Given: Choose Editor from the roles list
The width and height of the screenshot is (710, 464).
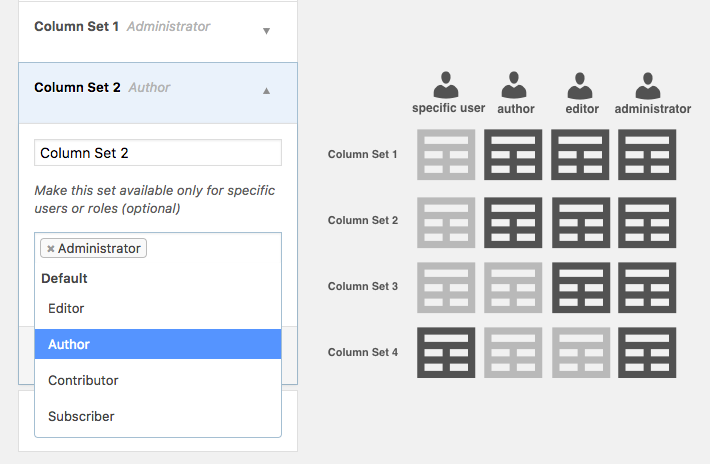Looking at the screenshot, I should point(158,308).
